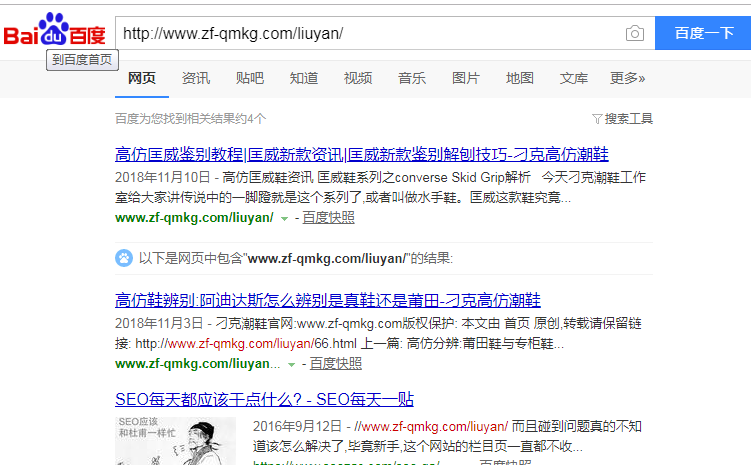Go to the 地图 tab

click(x=520, y=78)
